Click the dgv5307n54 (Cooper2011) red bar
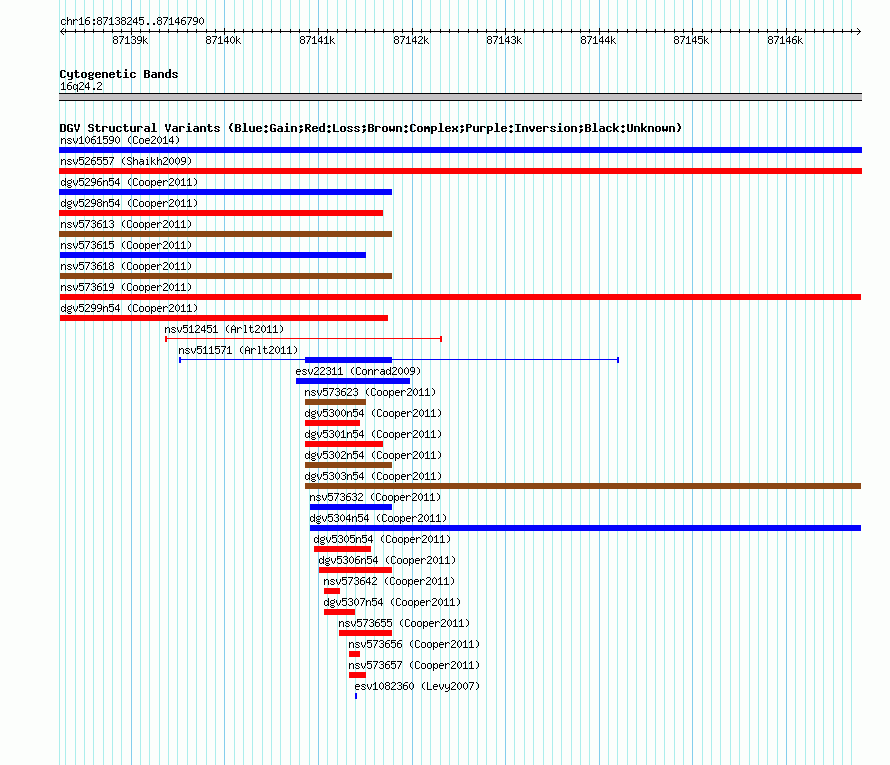 pyautogui.click(x=339, y=612)
